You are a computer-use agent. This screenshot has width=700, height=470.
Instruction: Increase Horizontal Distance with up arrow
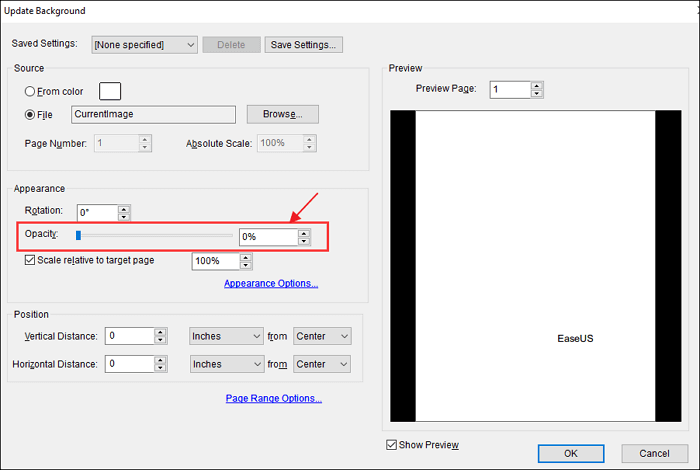(160, 360)
